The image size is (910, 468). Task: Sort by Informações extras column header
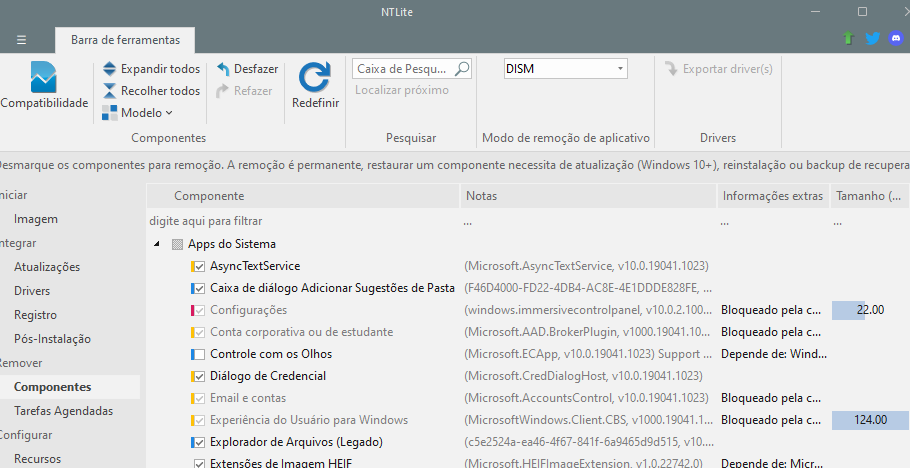[x=773, y=196]
